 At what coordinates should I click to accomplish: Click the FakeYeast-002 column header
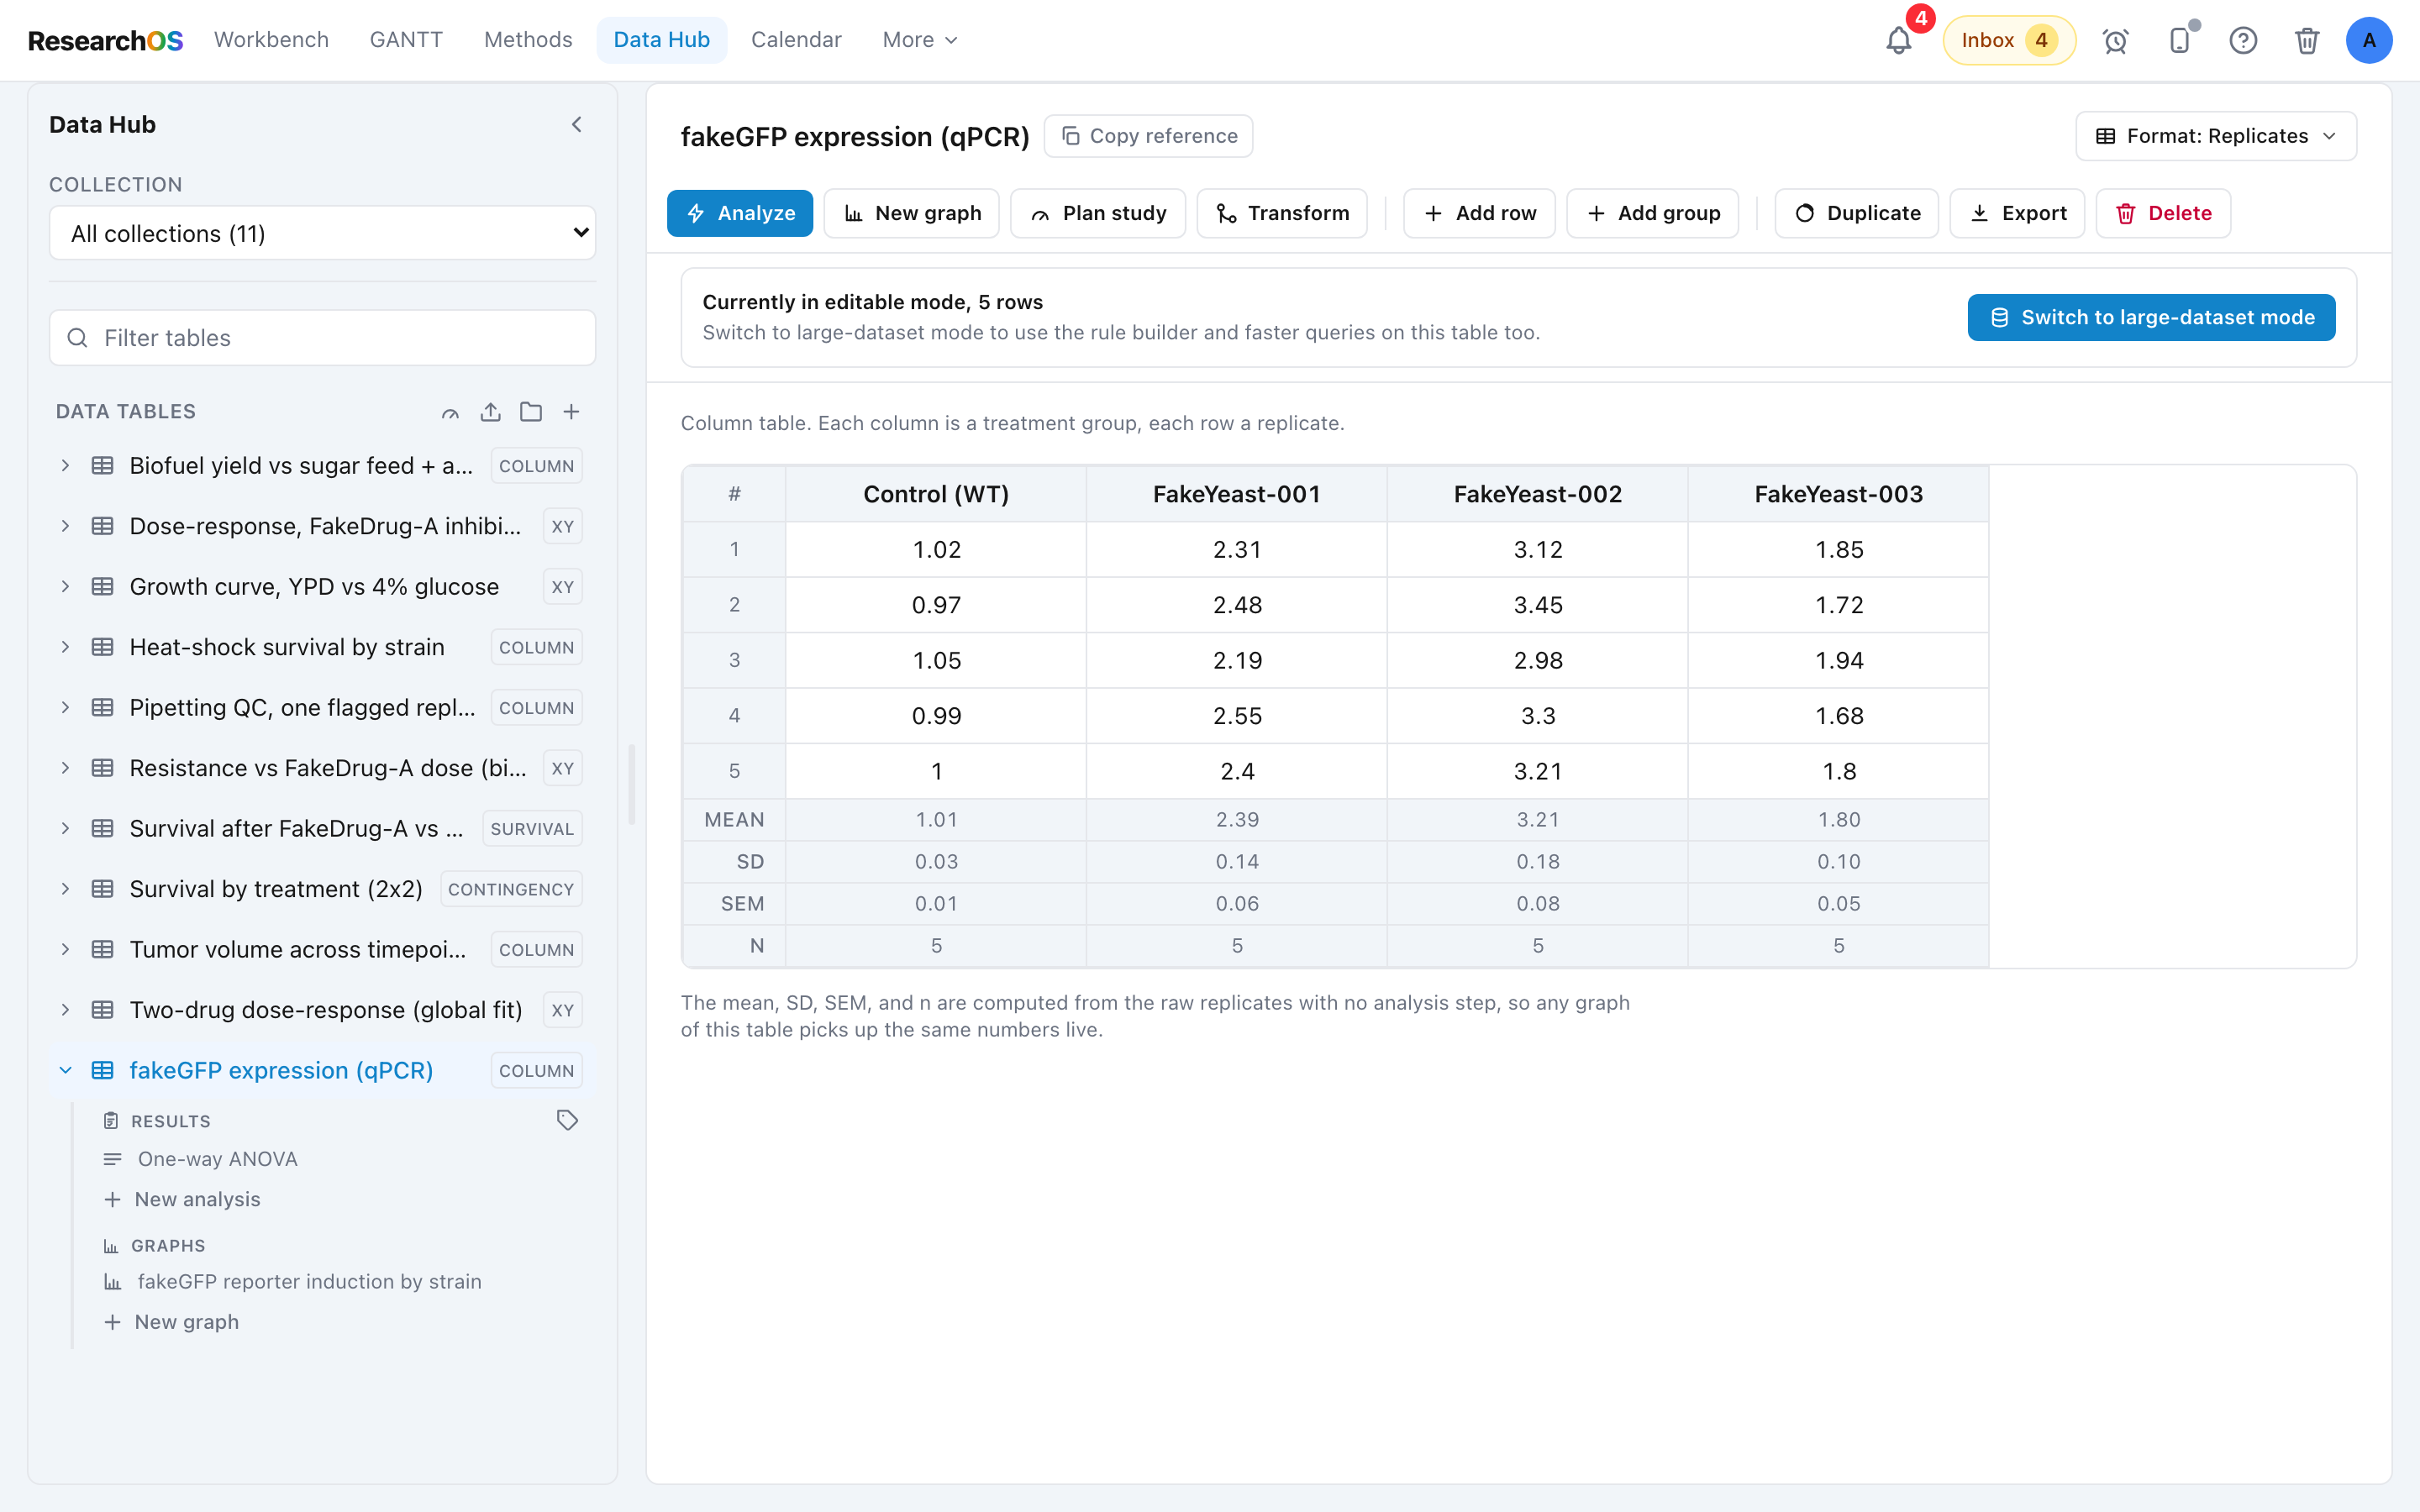point(1537,494)
